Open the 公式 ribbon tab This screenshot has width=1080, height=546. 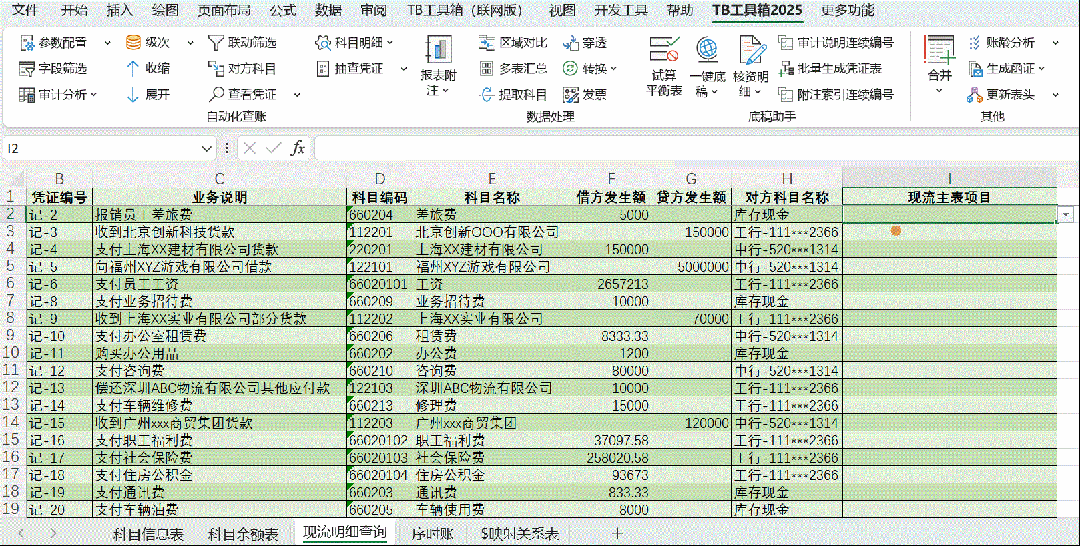coord(283,11)
